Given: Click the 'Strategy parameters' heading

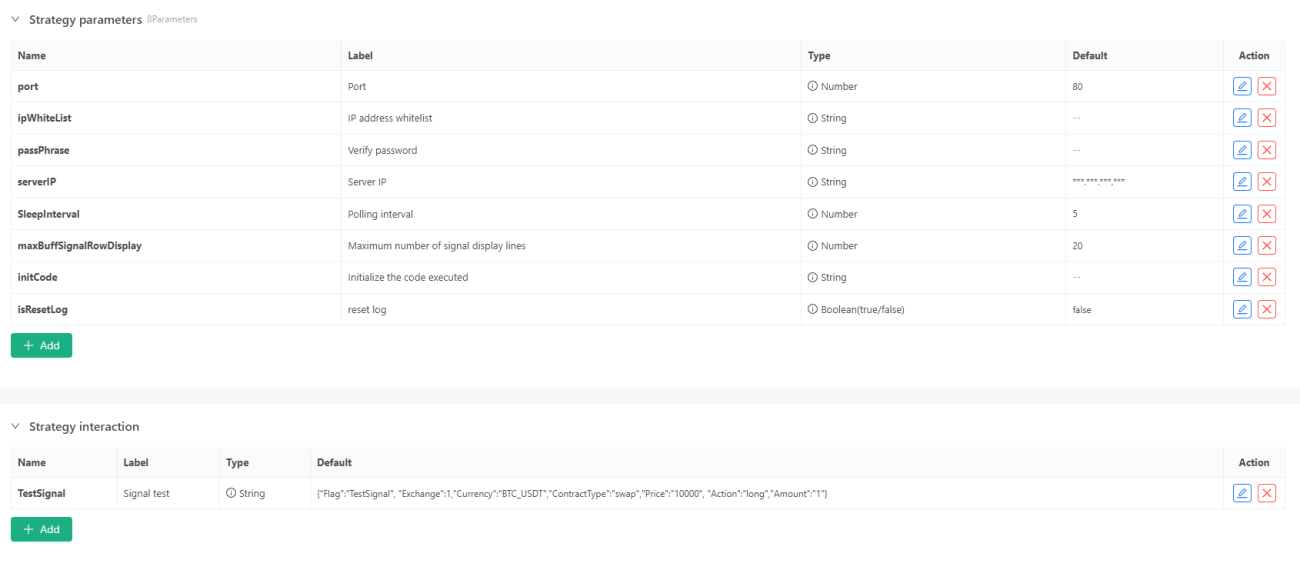Looking at the screenshot, I should coord(86,19).
